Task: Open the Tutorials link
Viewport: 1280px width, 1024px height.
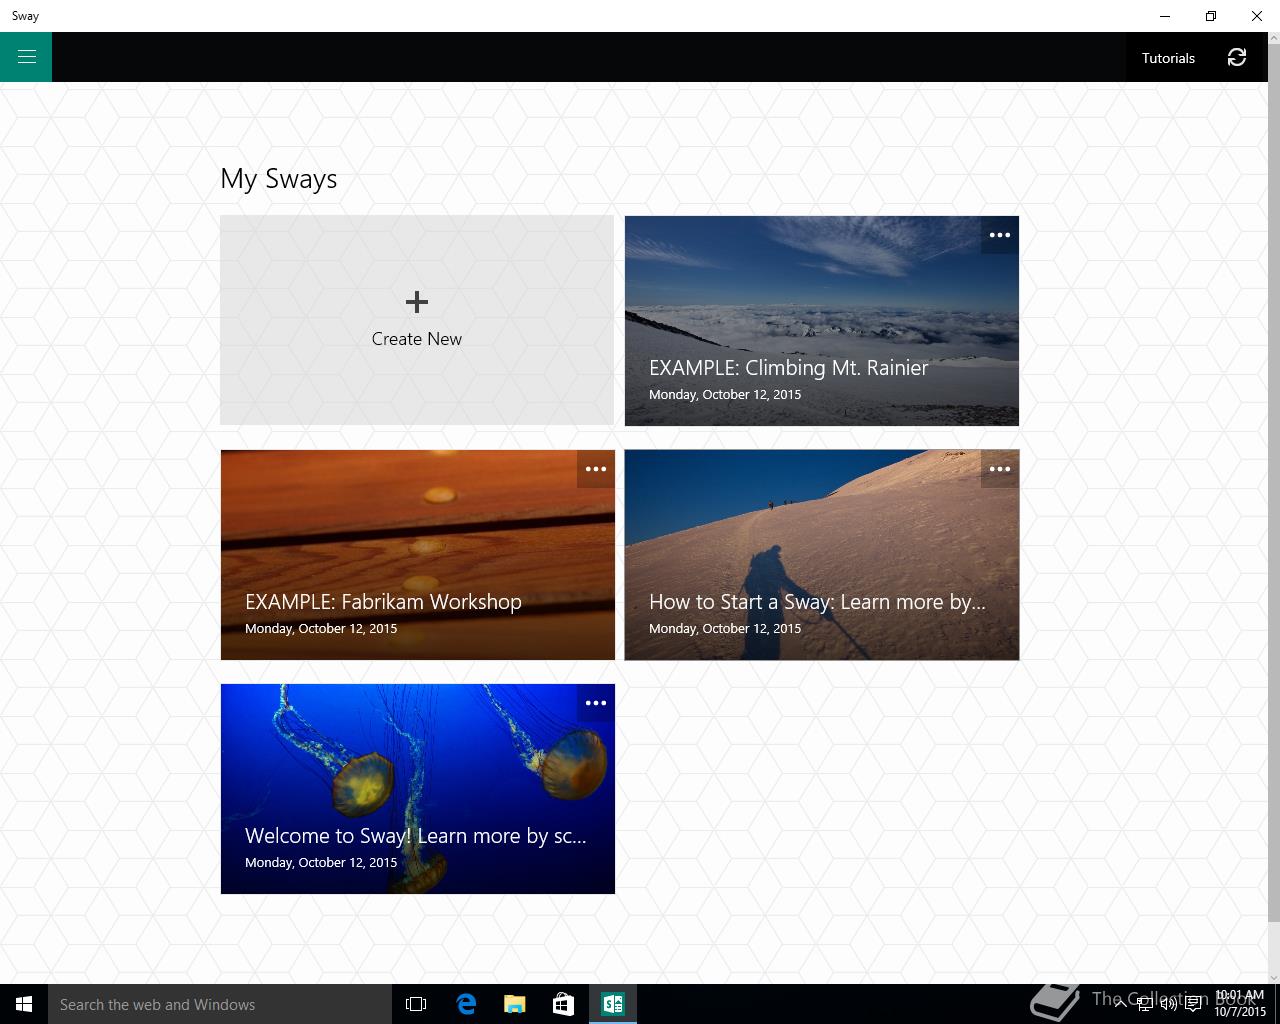Action: pos(1168,58)
